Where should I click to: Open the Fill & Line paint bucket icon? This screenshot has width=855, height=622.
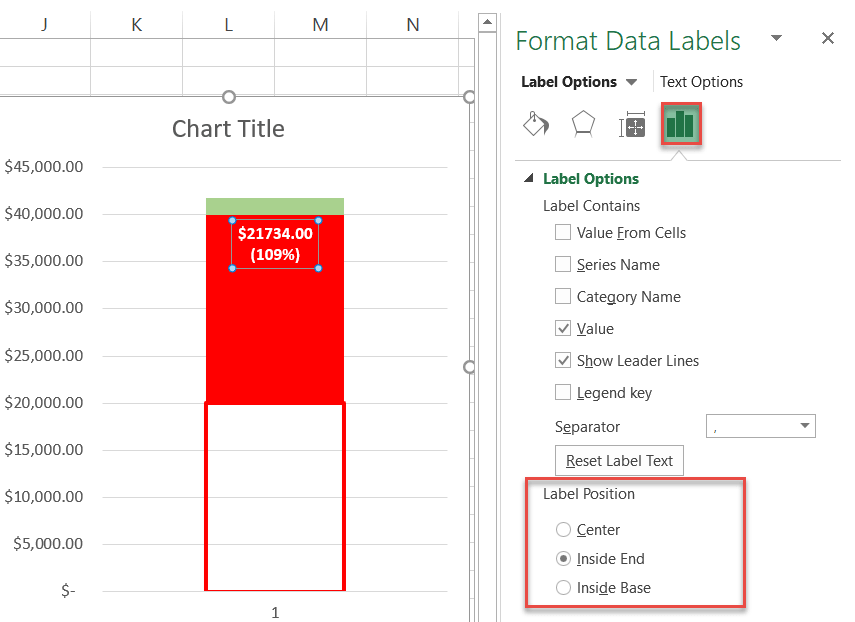tap(536, 125)
